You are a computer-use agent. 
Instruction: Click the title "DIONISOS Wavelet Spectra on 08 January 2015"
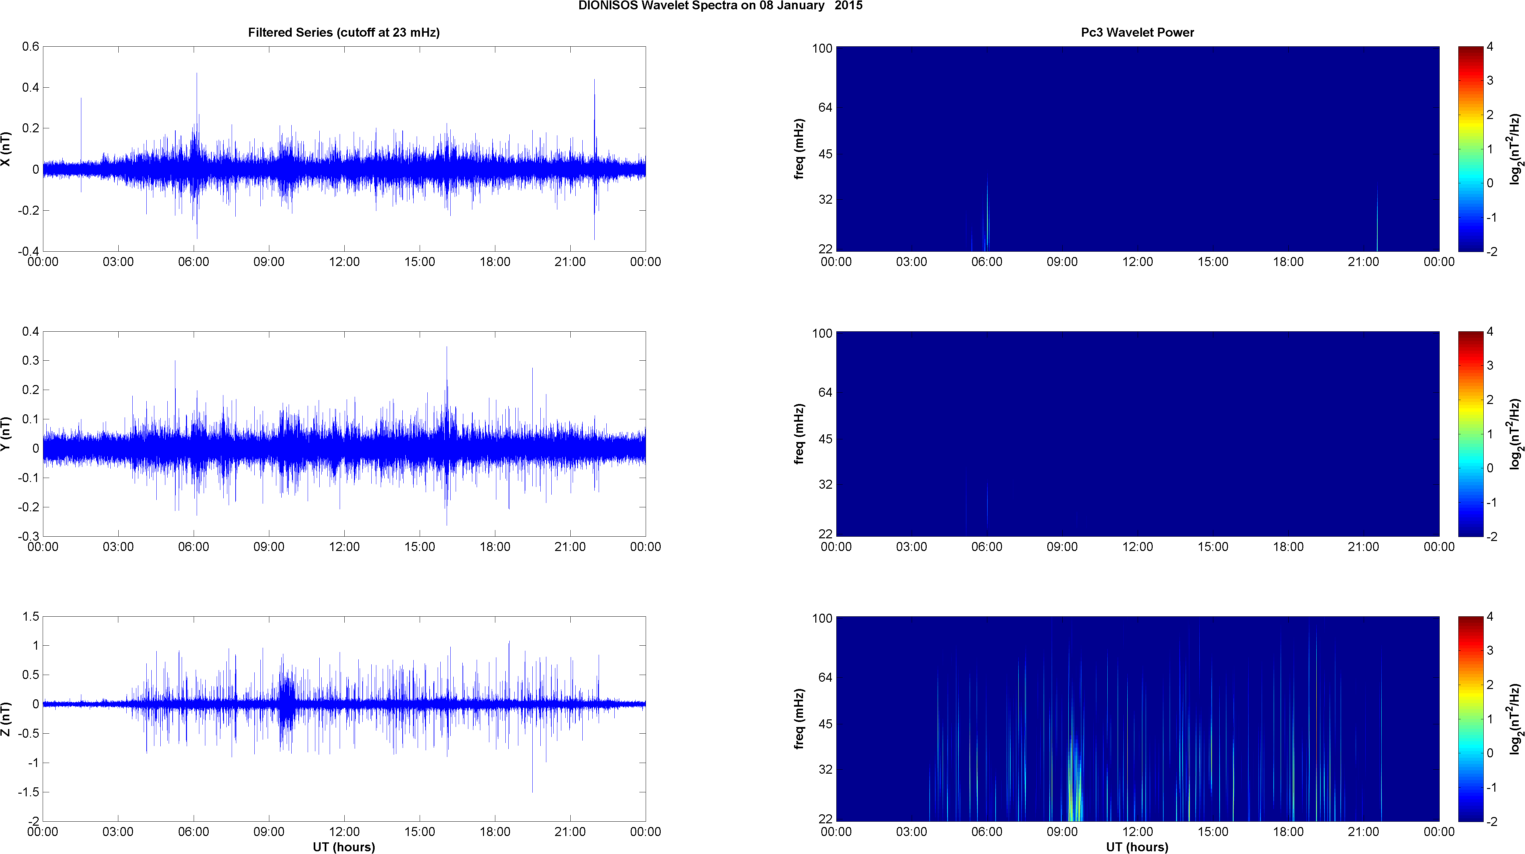tap(720, 6)
